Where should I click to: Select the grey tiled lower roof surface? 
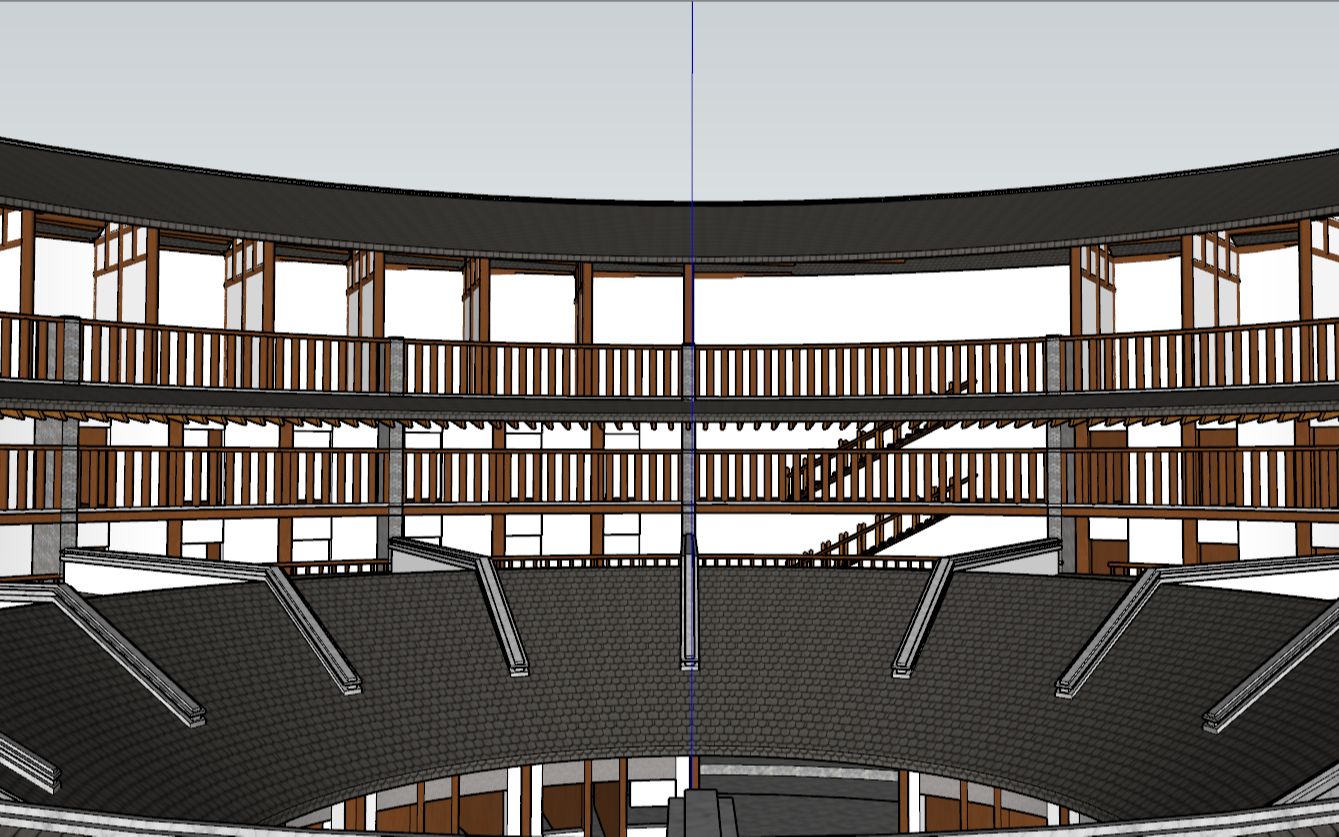coord(669,690)
